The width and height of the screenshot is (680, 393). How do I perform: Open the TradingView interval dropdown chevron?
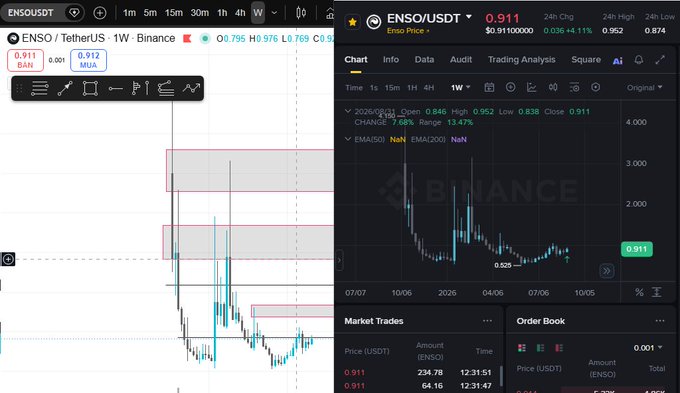pos(274,13)
